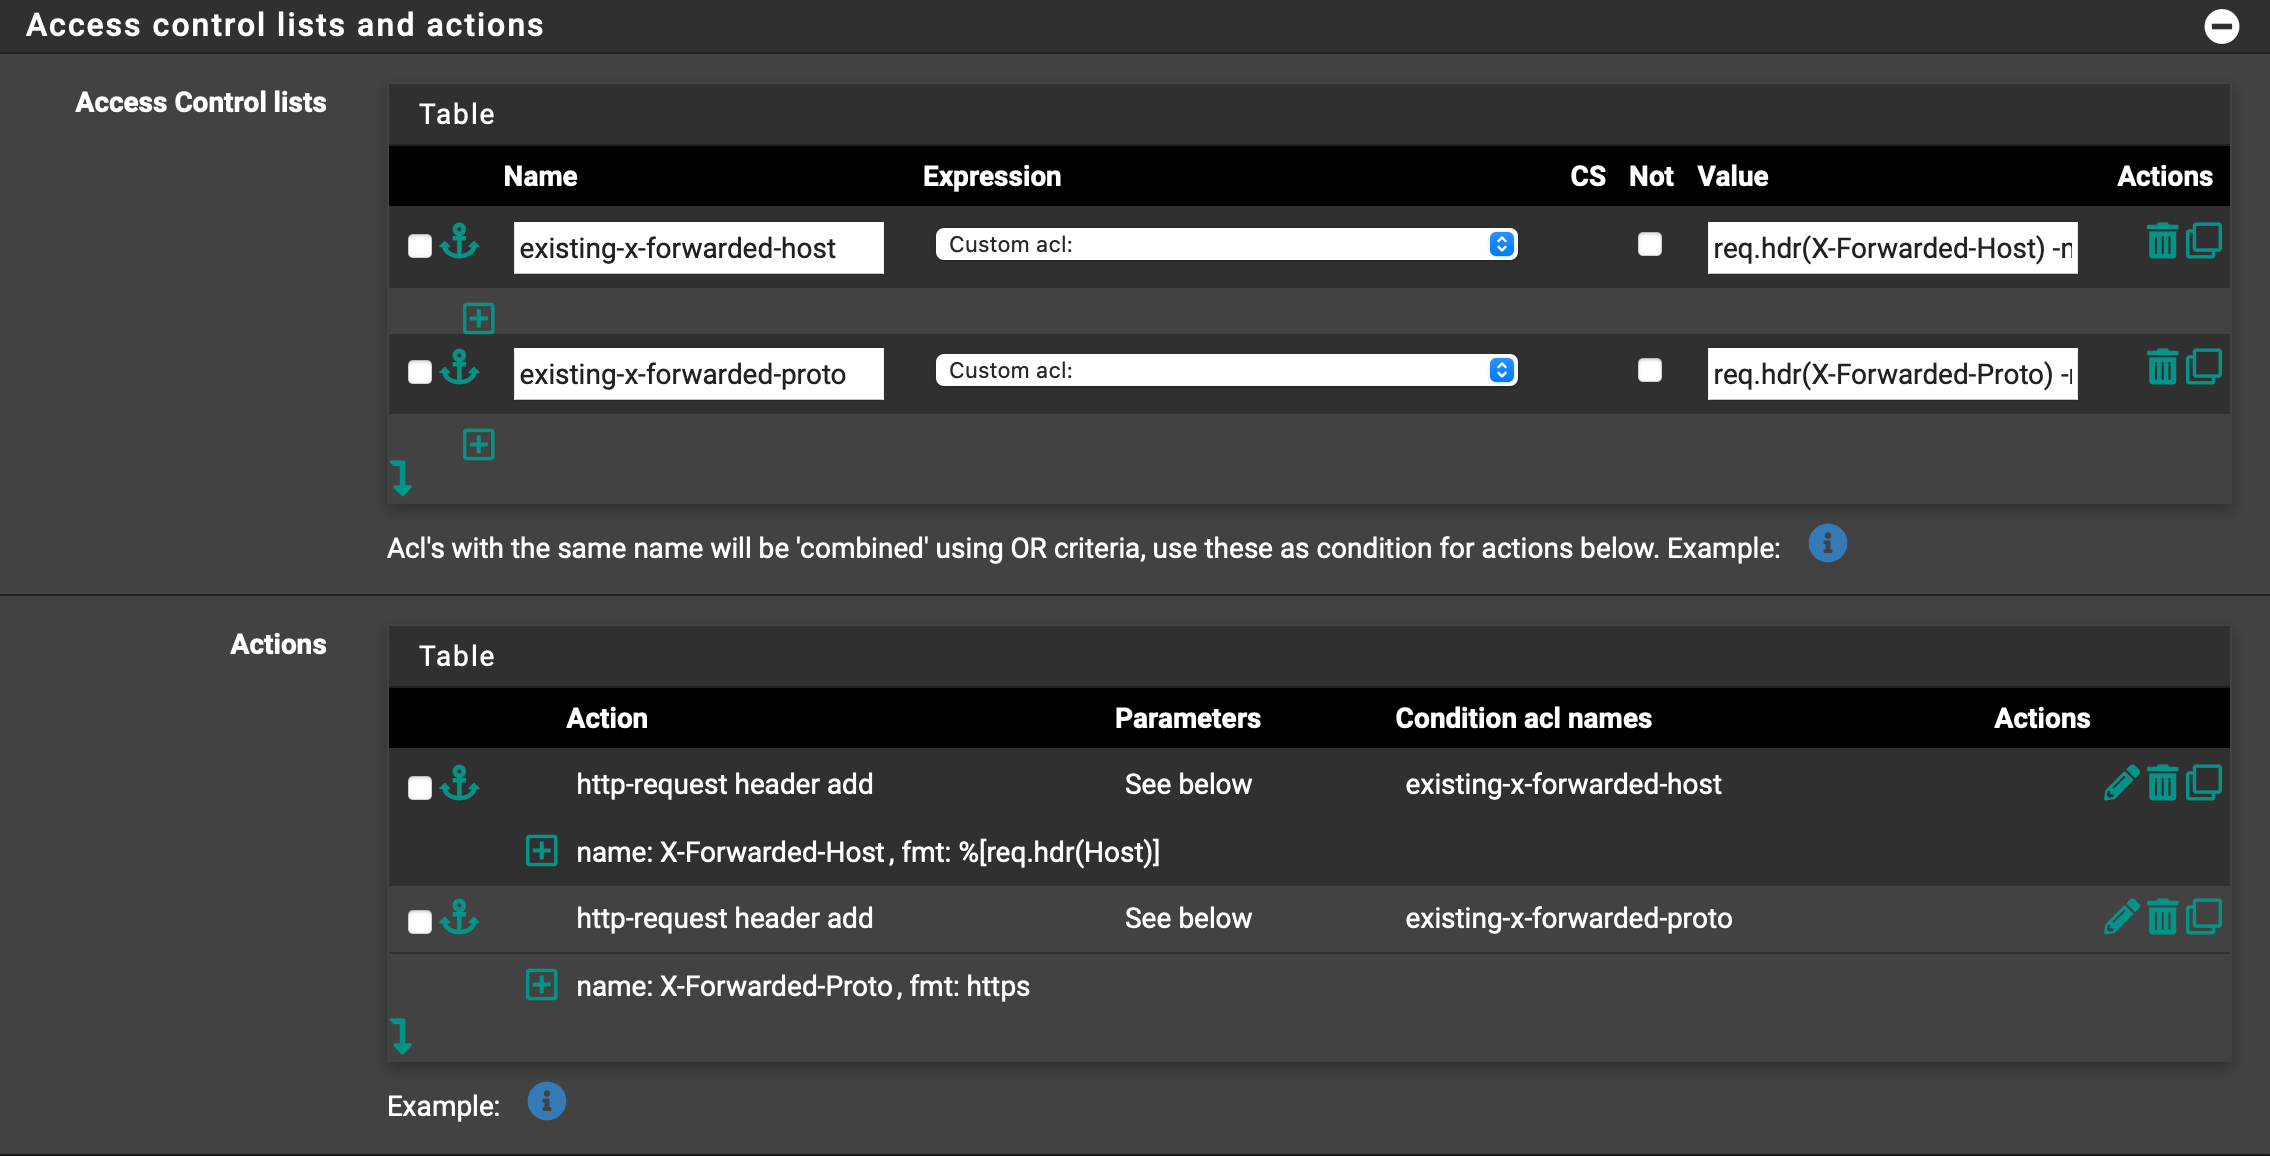Delete the existing-x-forwarded-proto action
The width and height of the screenshot is (2270, 1156).
[2162, 917]
